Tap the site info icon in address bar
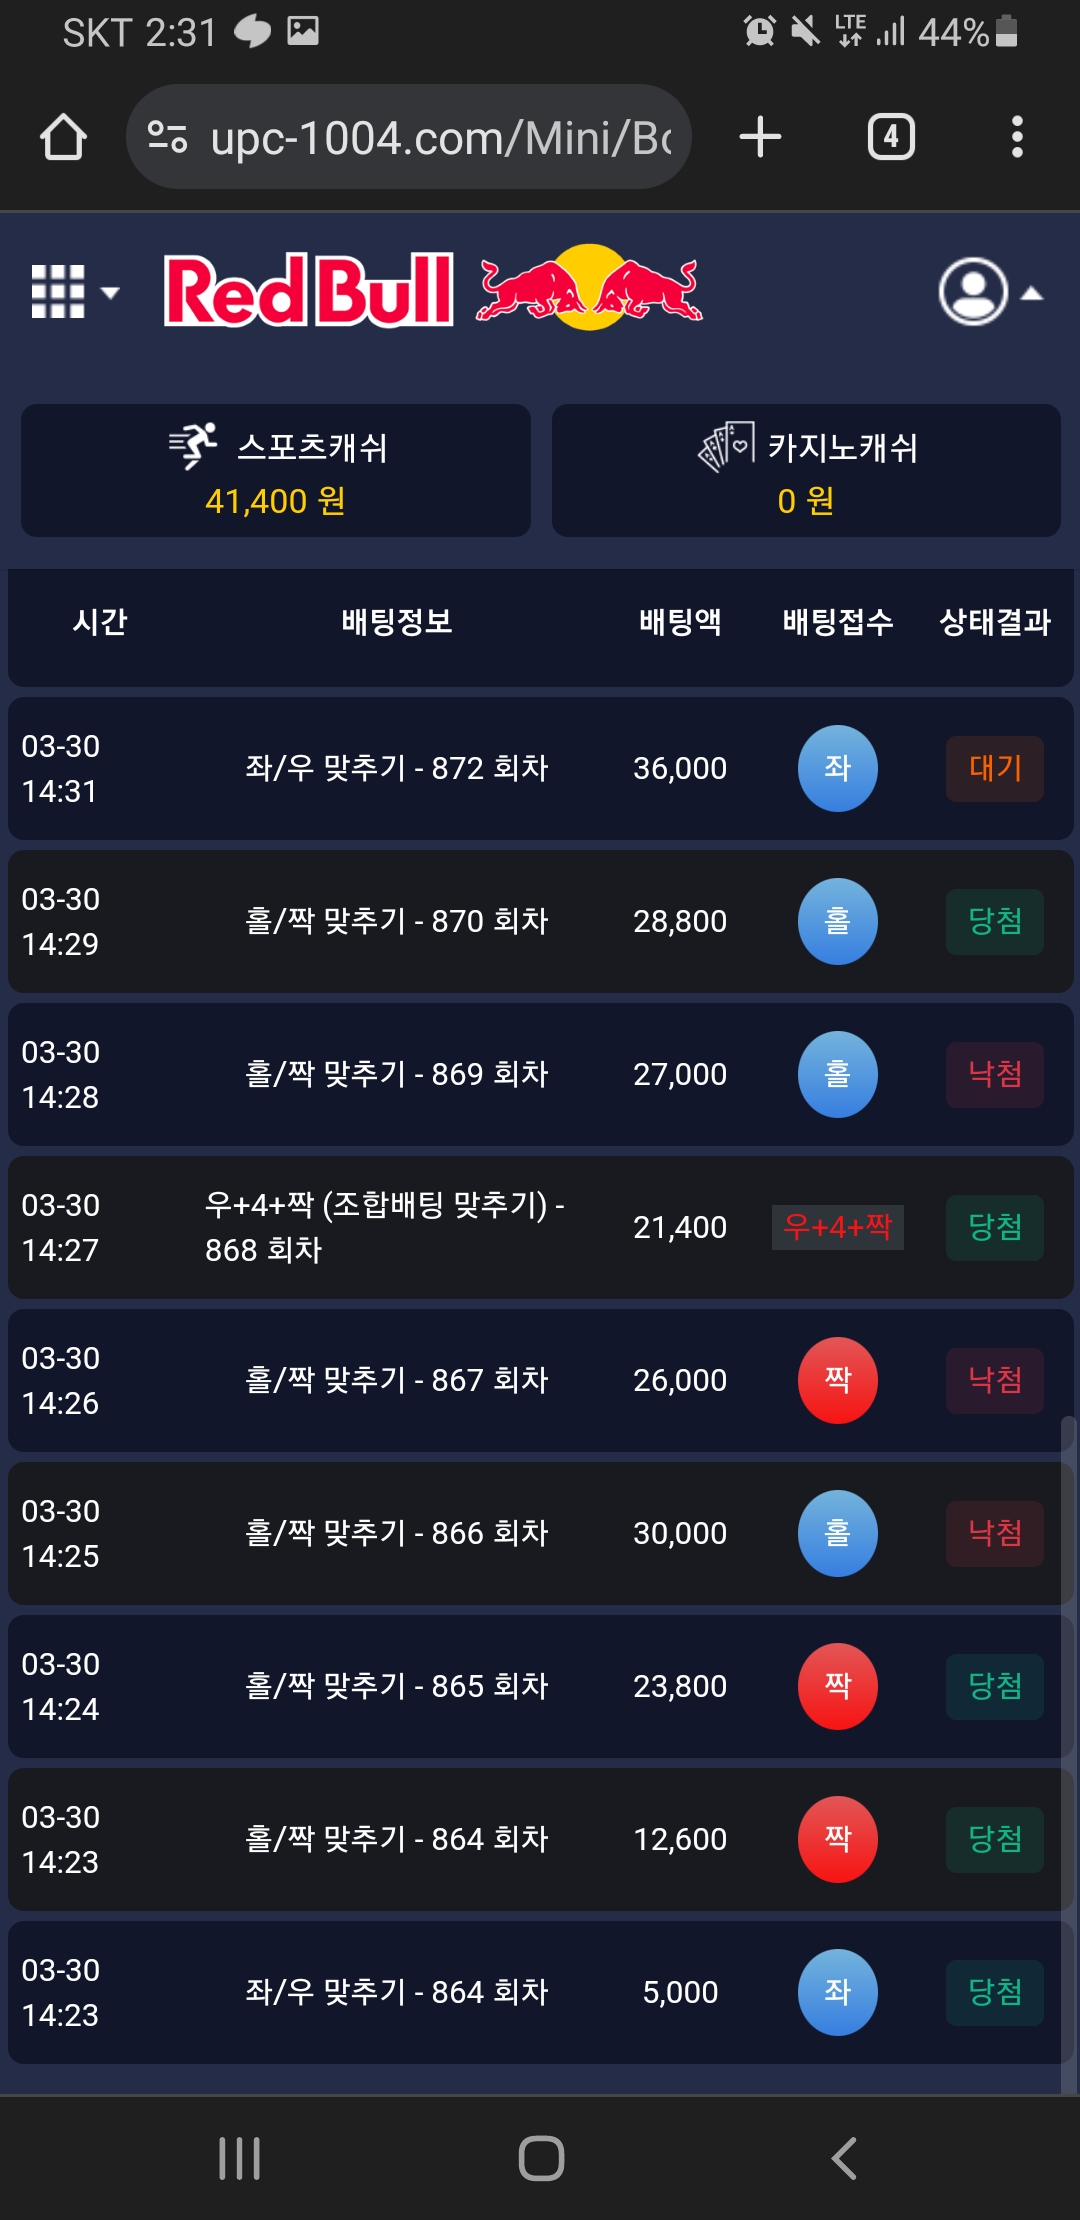This screenshot has height=2220, width=1080. [x=167, y=137]
